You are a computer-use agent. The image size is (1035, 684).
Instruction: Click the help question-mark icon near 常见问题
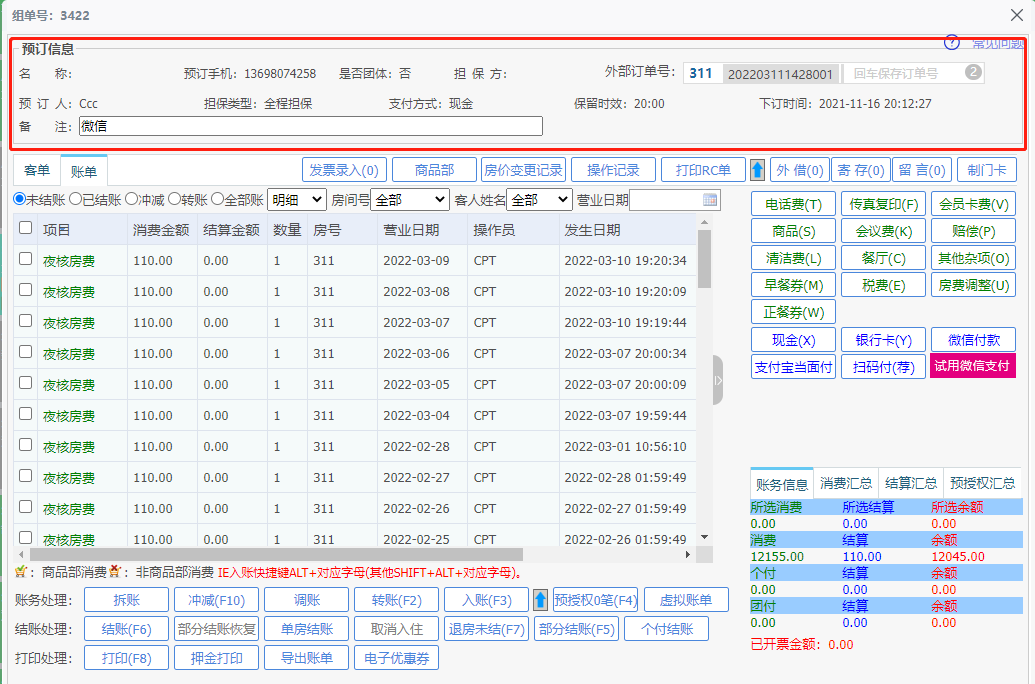[952, 43]
